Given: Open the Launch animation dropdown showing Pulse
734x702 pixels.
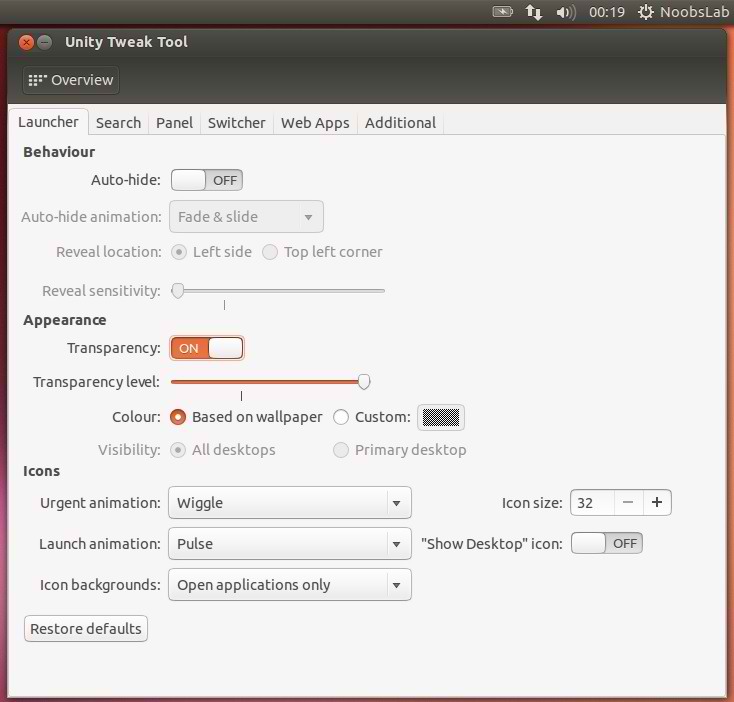Looking at the screenshot, I should pyautogui.click(x=290, y=544).
